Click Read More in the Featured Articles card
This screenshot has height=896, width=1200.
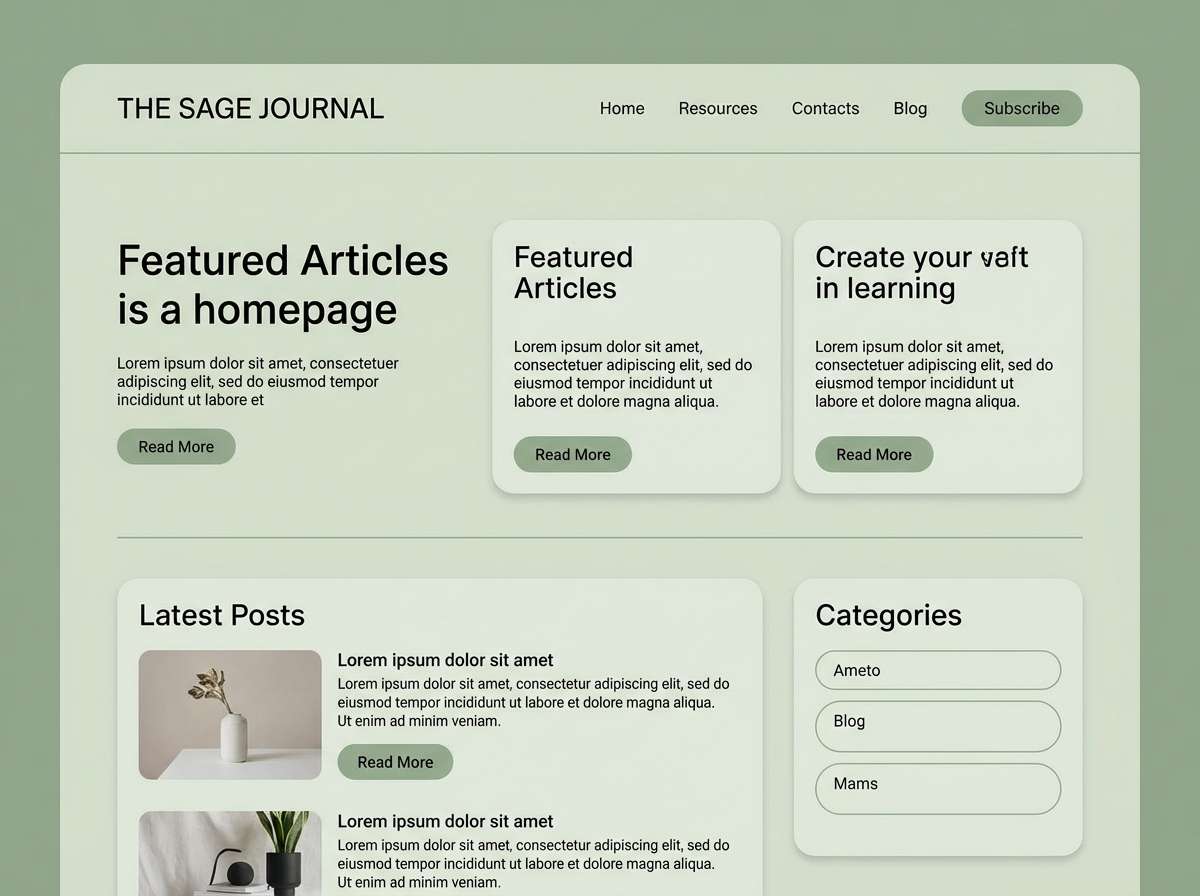(x=572, y=454)
